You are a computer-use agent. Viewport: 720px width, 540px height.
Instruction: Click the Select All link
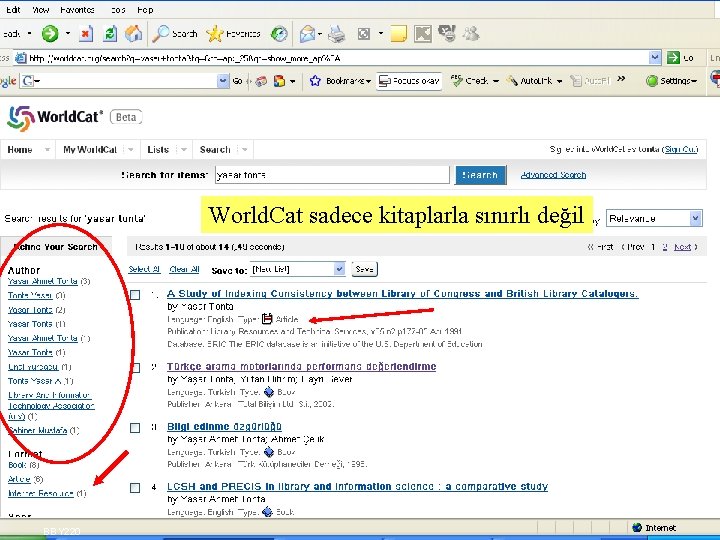coord(144,269)
